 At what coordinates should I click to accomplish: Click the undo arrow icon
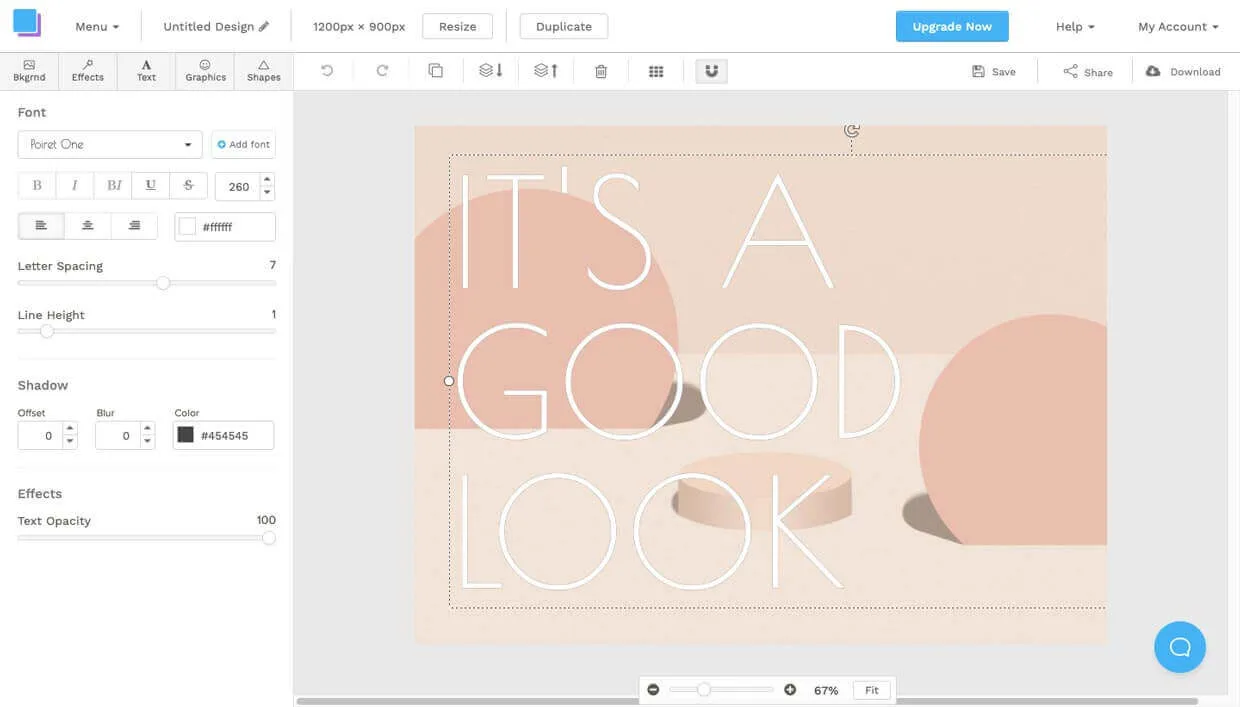click(x=327, y=71)
